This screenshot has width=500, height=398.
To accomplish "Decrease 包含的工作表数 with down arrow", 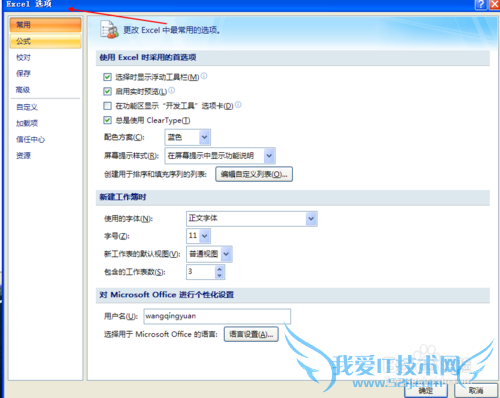I will point(219,275).
